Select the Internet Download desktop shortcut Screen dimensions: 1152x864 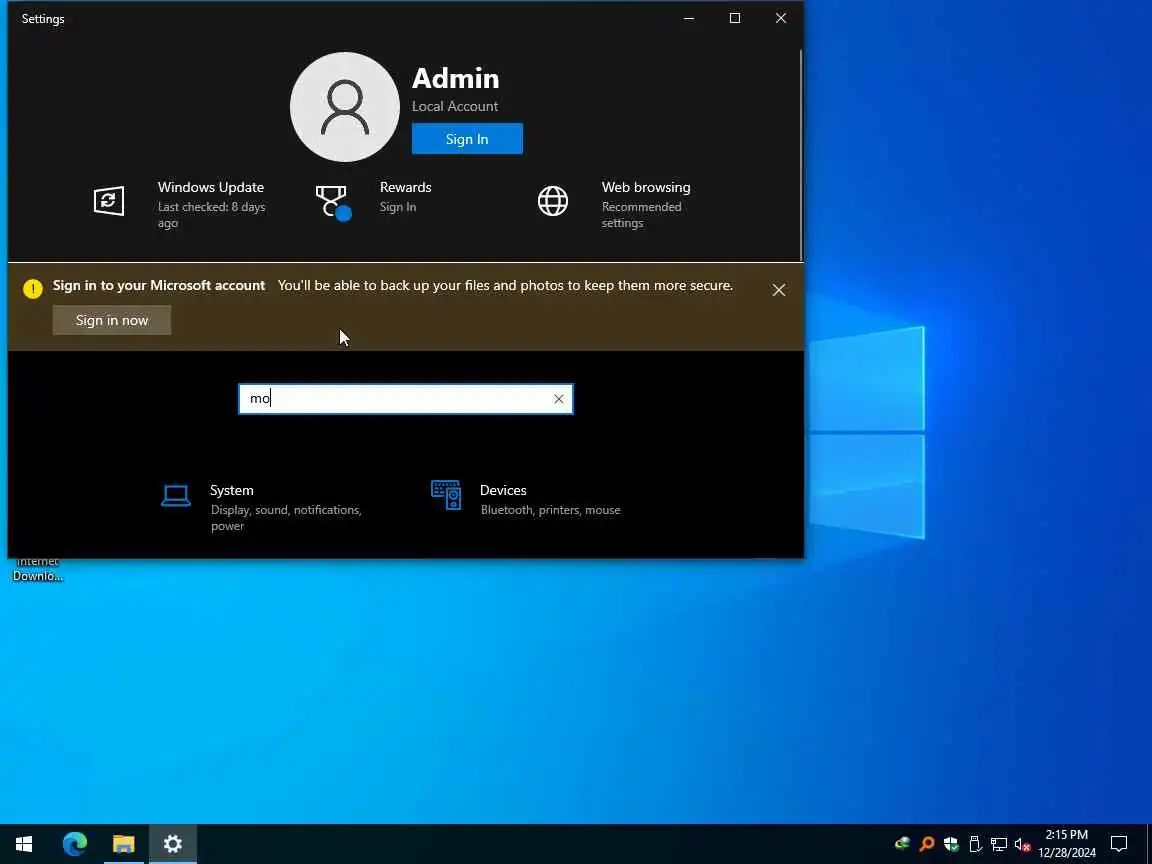(37, 569)
